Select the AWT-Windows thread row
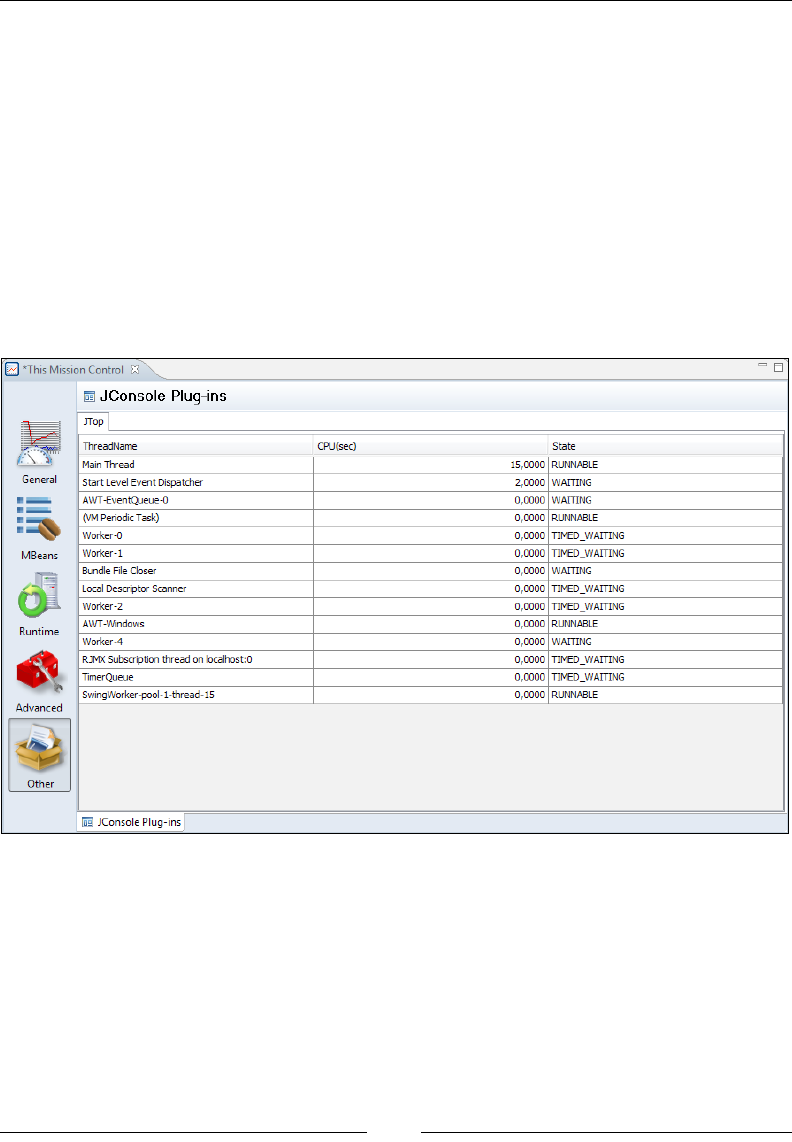 click(431, 624)
